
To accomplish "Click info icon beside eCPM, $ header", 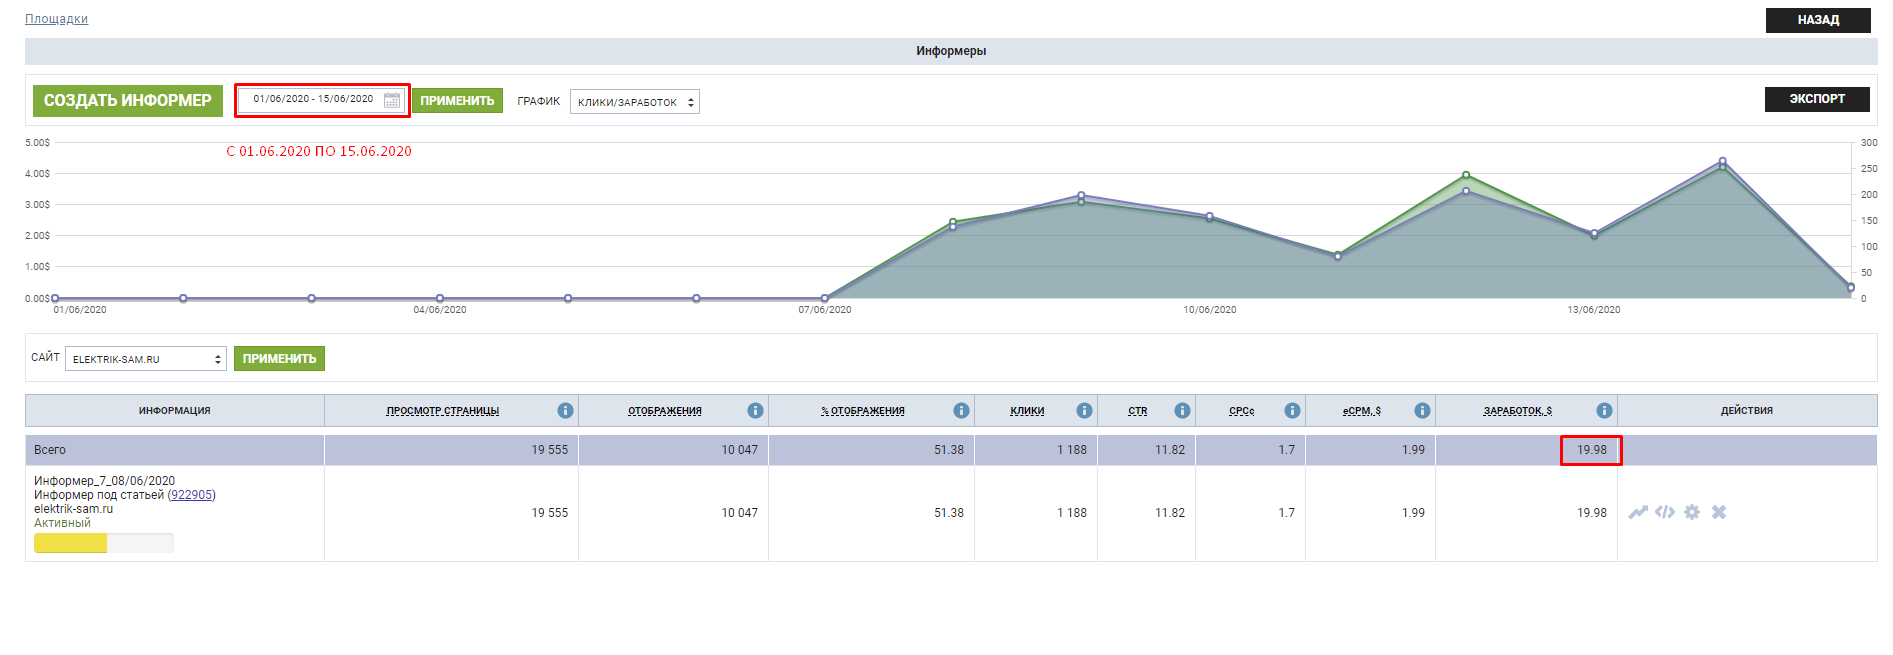I will click(x=1422, y=411).
